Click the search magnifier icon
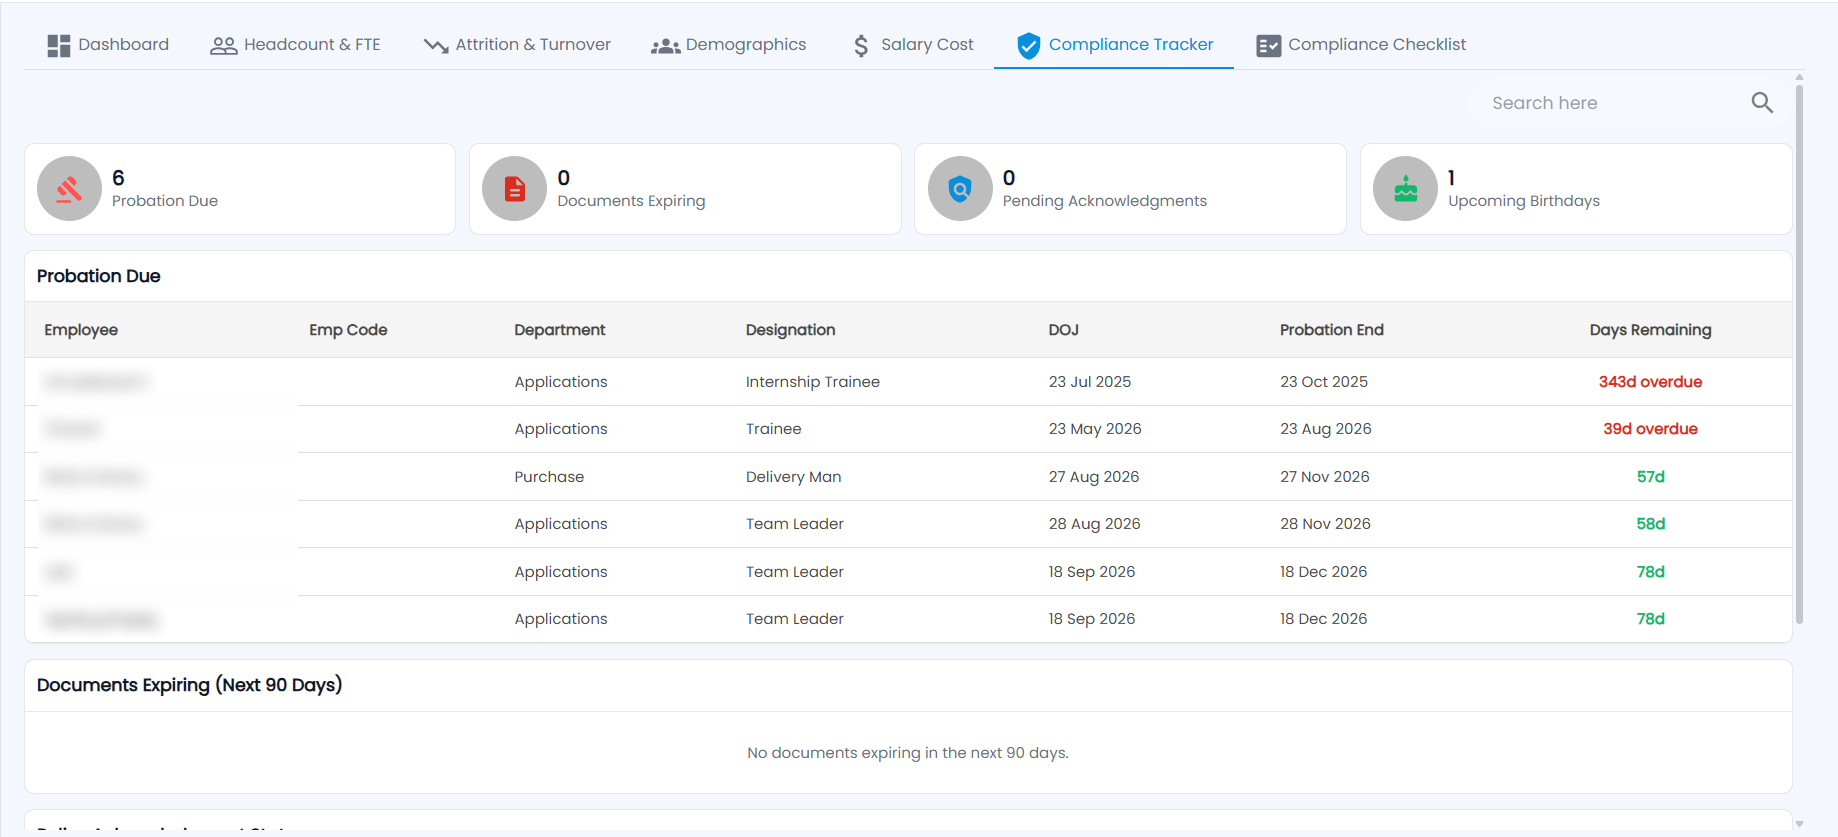Image resolution: width=1838 pixels, height=837 pixels. pos(1762,102)
